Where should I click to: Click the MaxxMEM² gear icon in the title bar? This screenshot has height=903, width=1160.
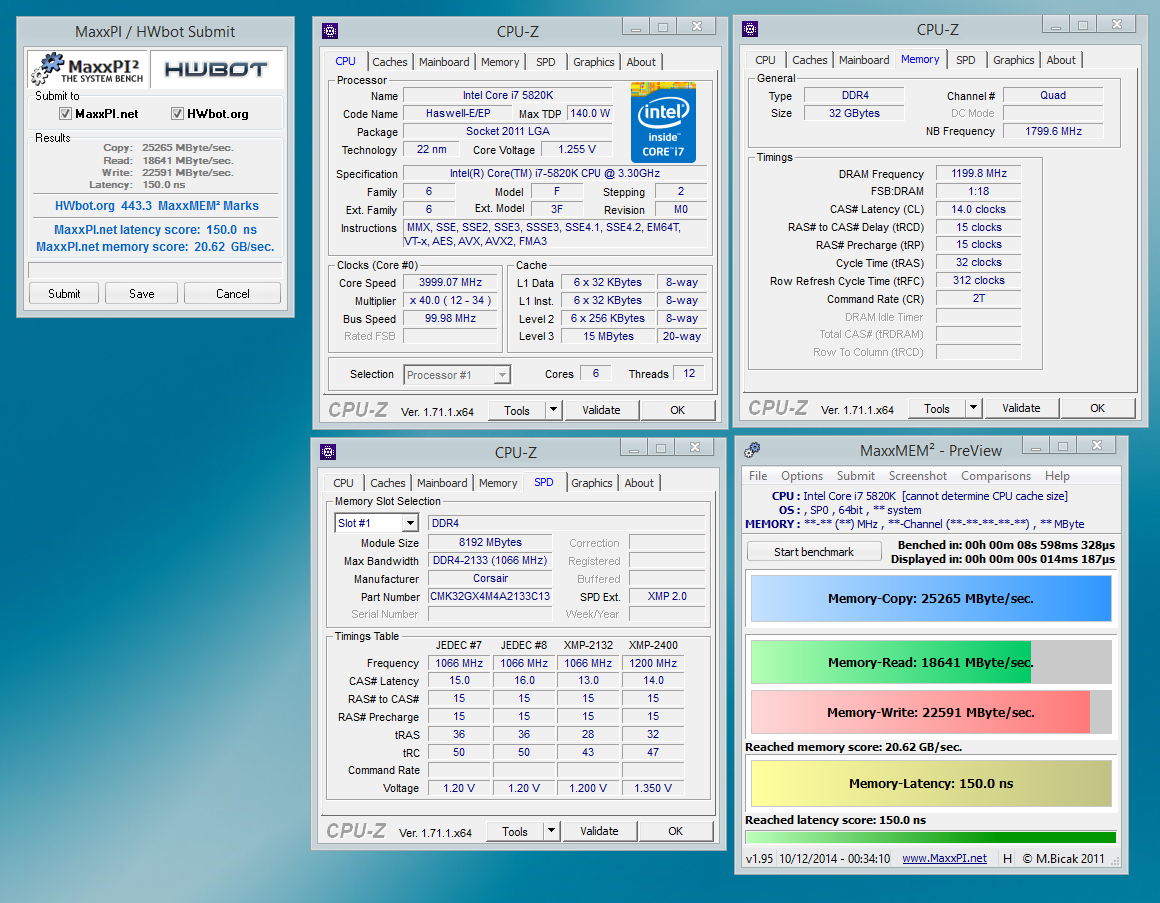[x=752, y=450]
